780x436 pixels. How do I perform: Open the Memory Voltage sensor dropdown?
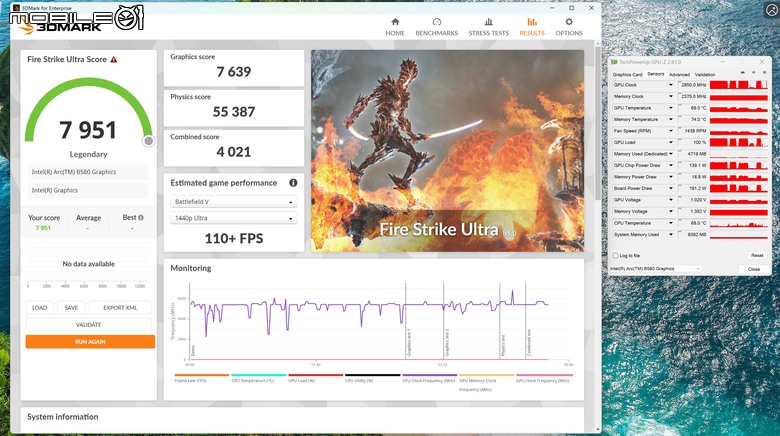pyautogui.click(x=671, y=212)
